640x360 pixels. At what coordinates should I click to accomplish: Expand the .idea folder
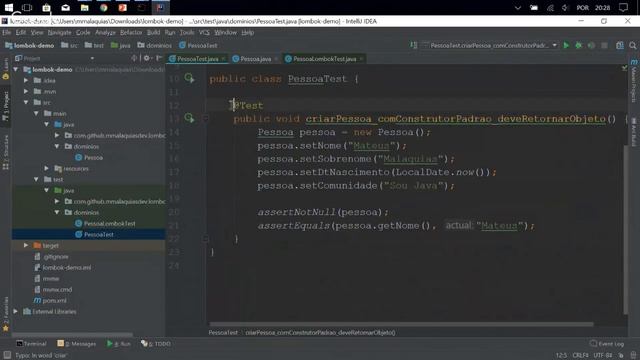tap(26, 80)
